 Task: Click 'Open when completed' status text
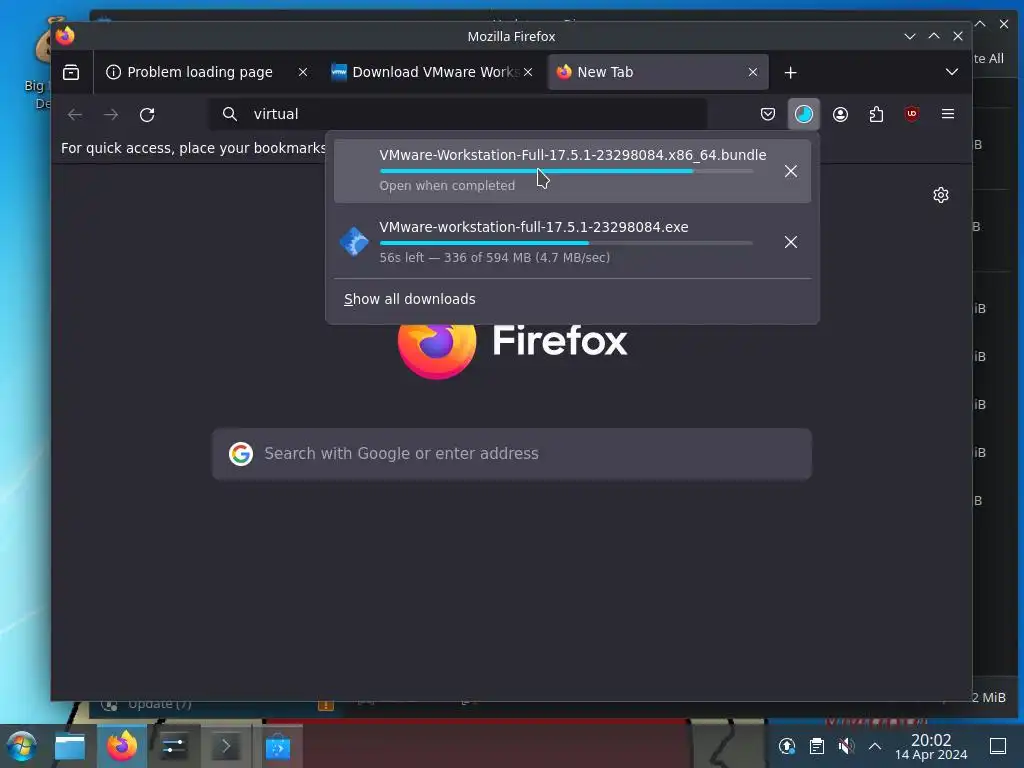pos(447,185)
